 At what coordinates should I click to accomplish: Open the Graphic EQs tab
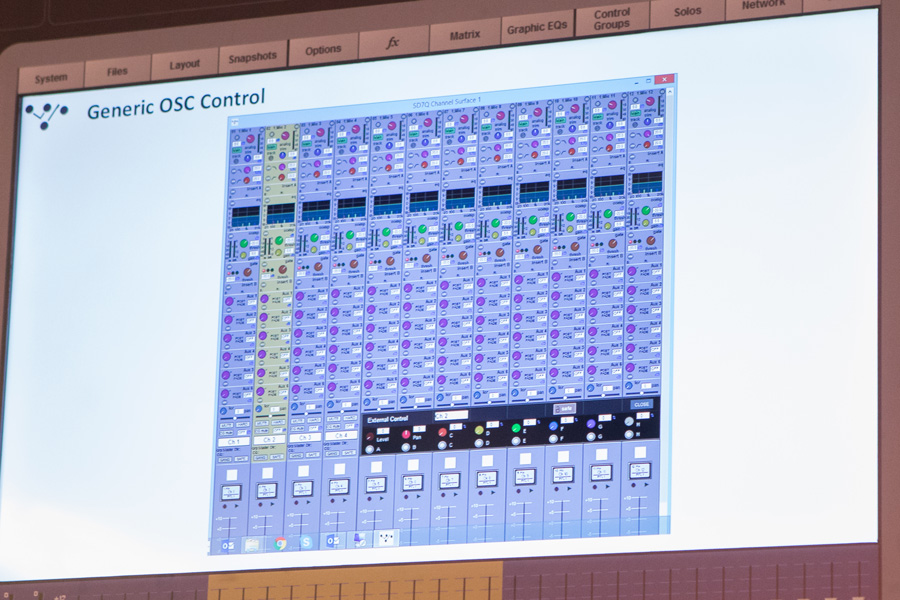tap(537, 27)
